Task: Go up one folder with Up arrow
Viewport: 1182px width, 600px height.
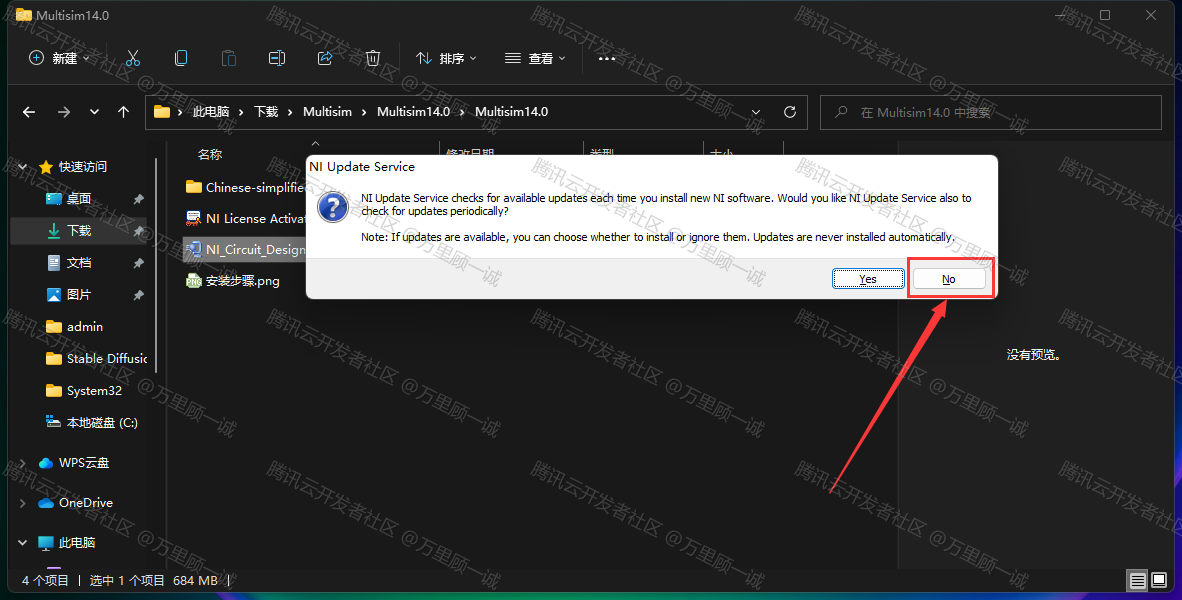Action: [x=123, y=112]
